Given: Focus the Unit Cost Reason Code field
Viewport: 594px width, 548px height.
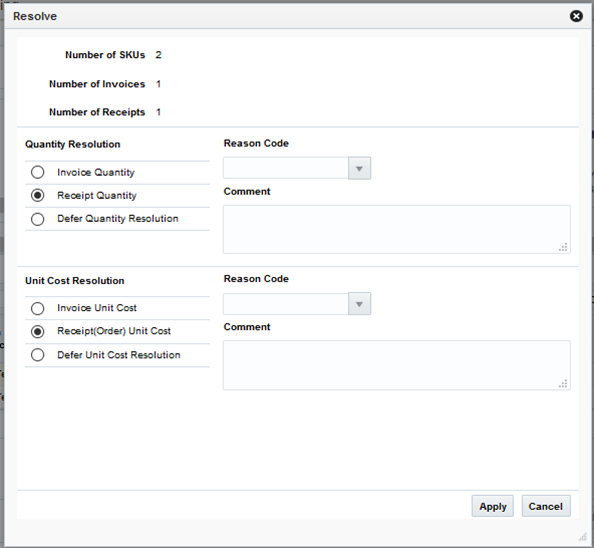Looking at the screenshot, I should coord(286,304).
